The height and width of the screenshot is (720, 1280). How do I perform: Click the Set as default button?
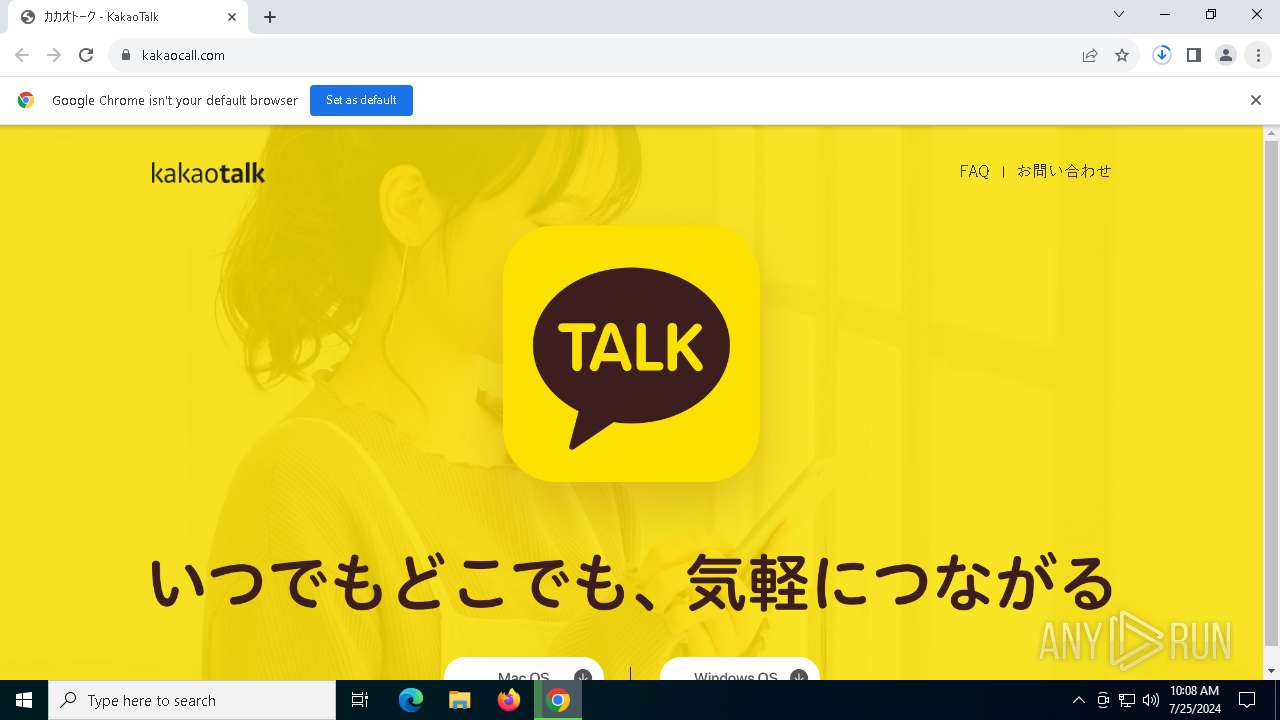361,100
